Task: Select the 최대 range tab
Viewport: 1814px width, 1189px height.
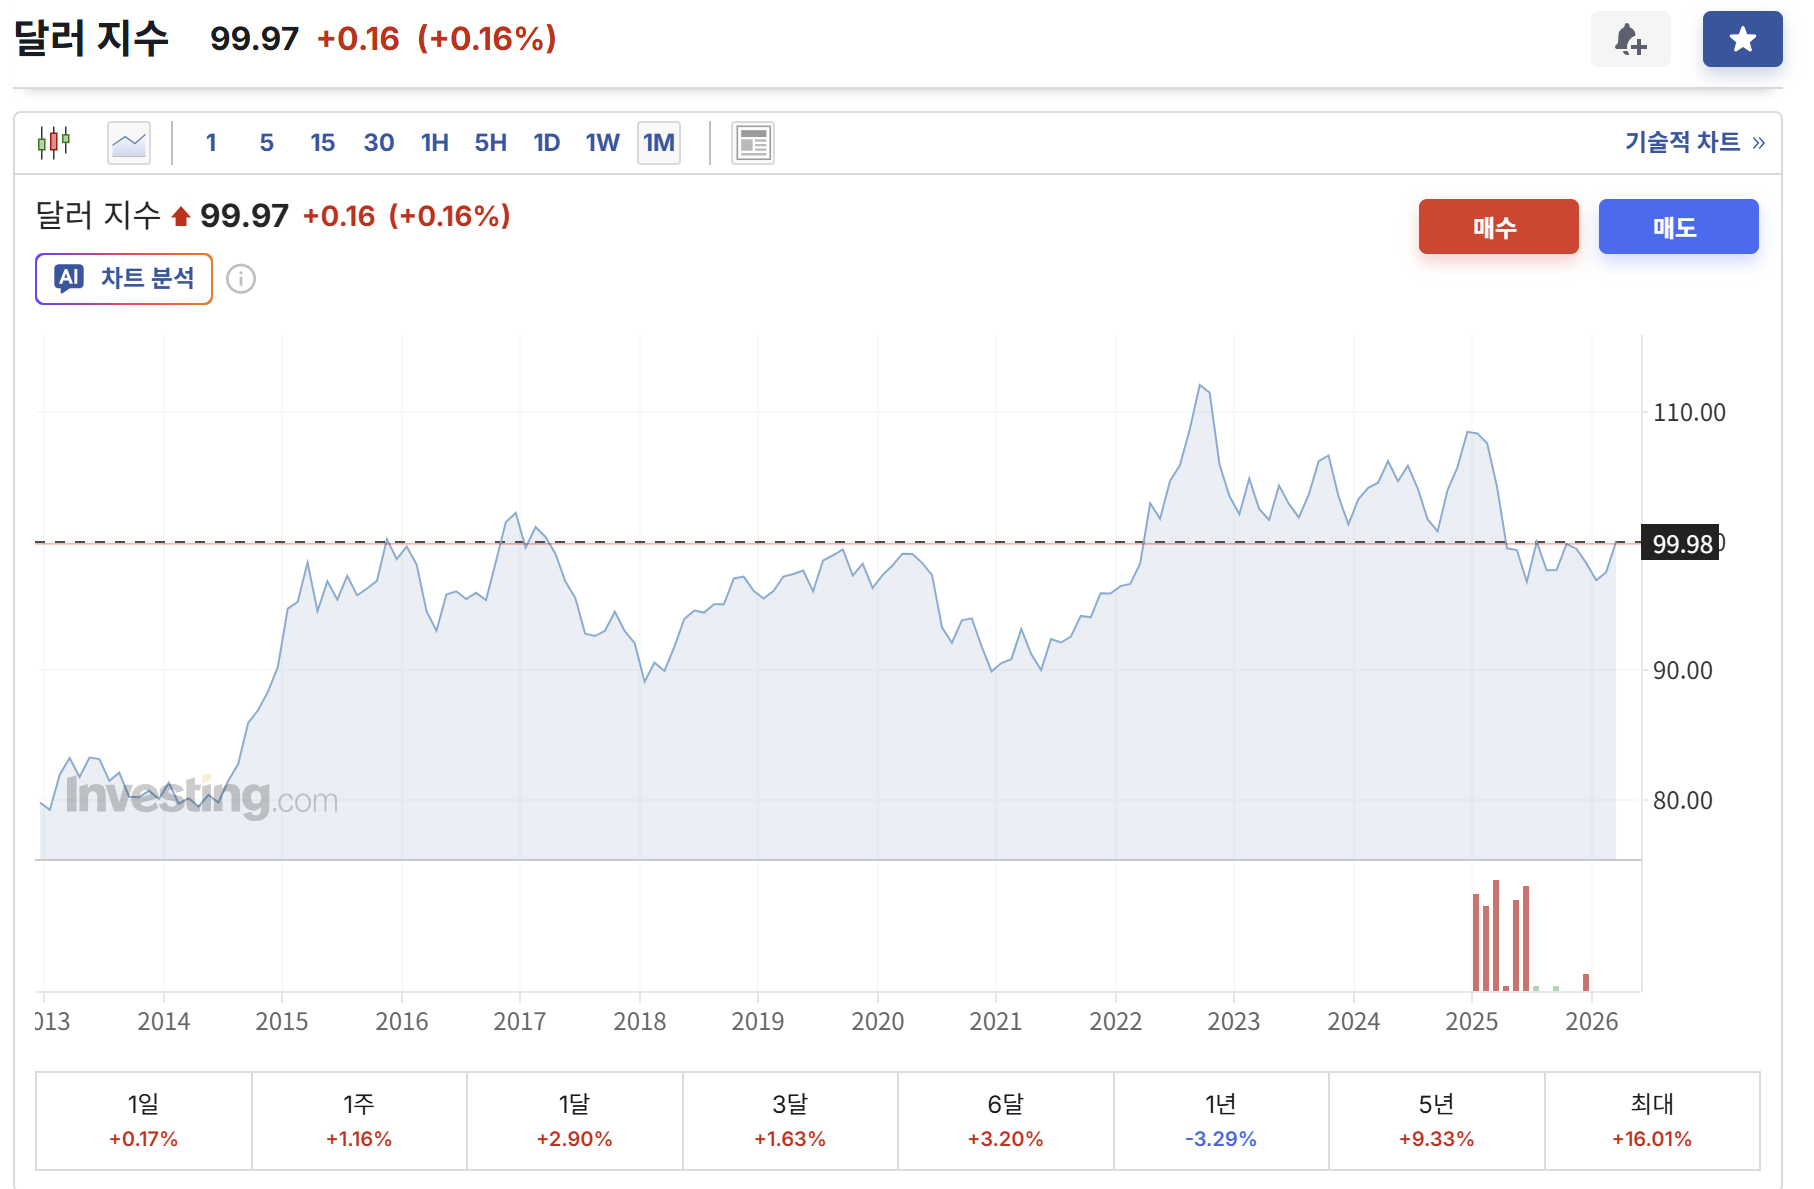Action: tap(1652, 1120)
